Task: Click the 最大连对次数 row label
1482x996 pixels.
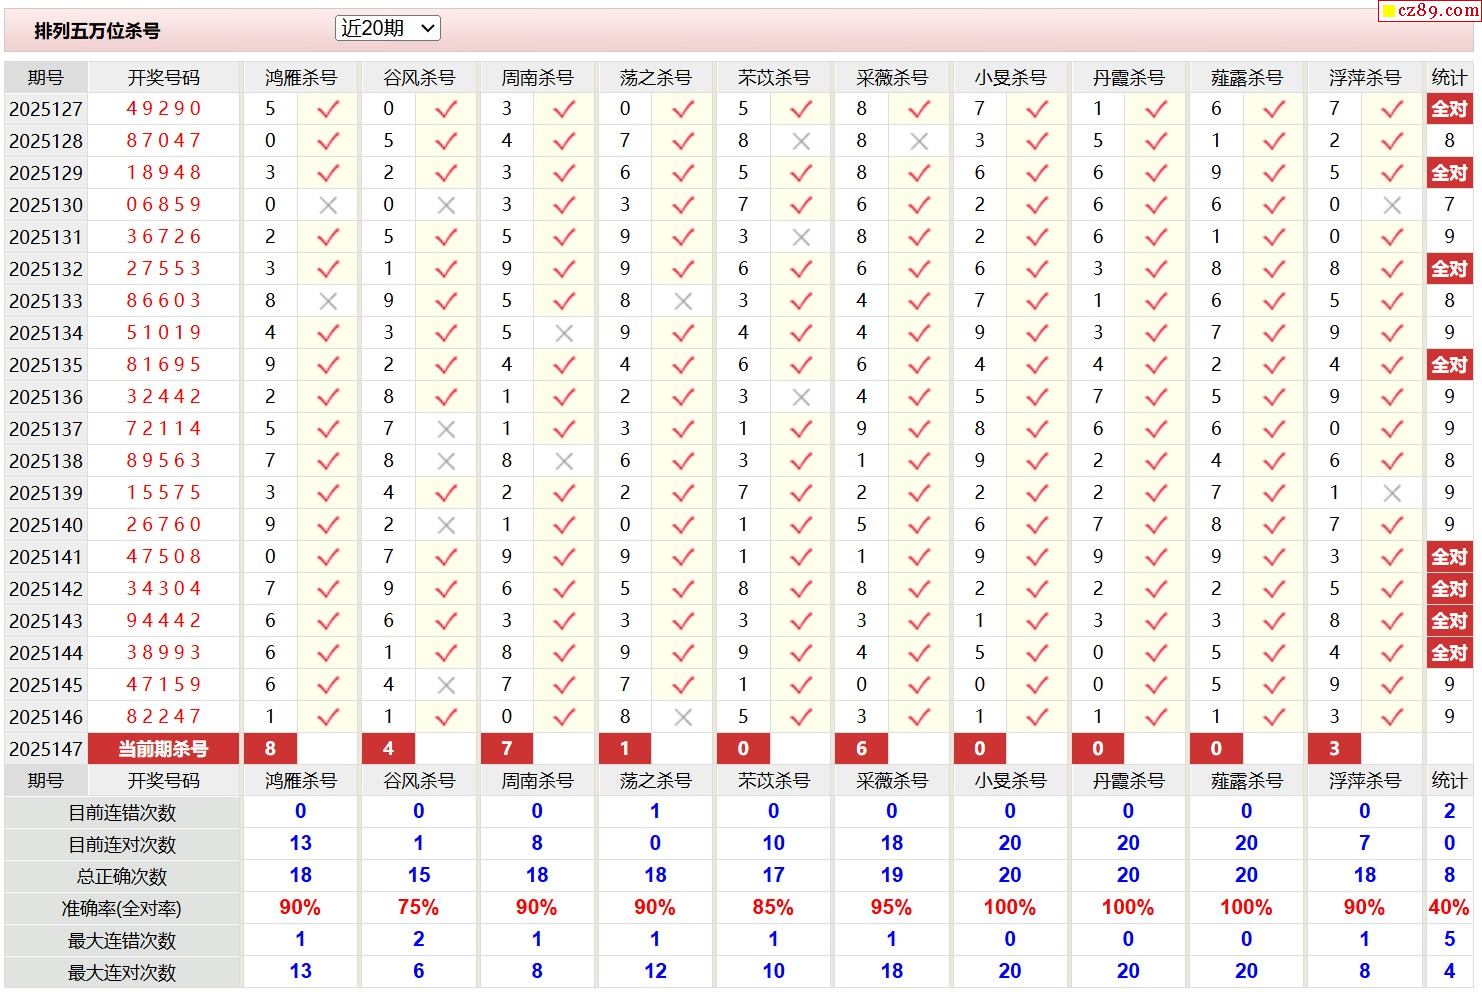Action: [122, 973]
